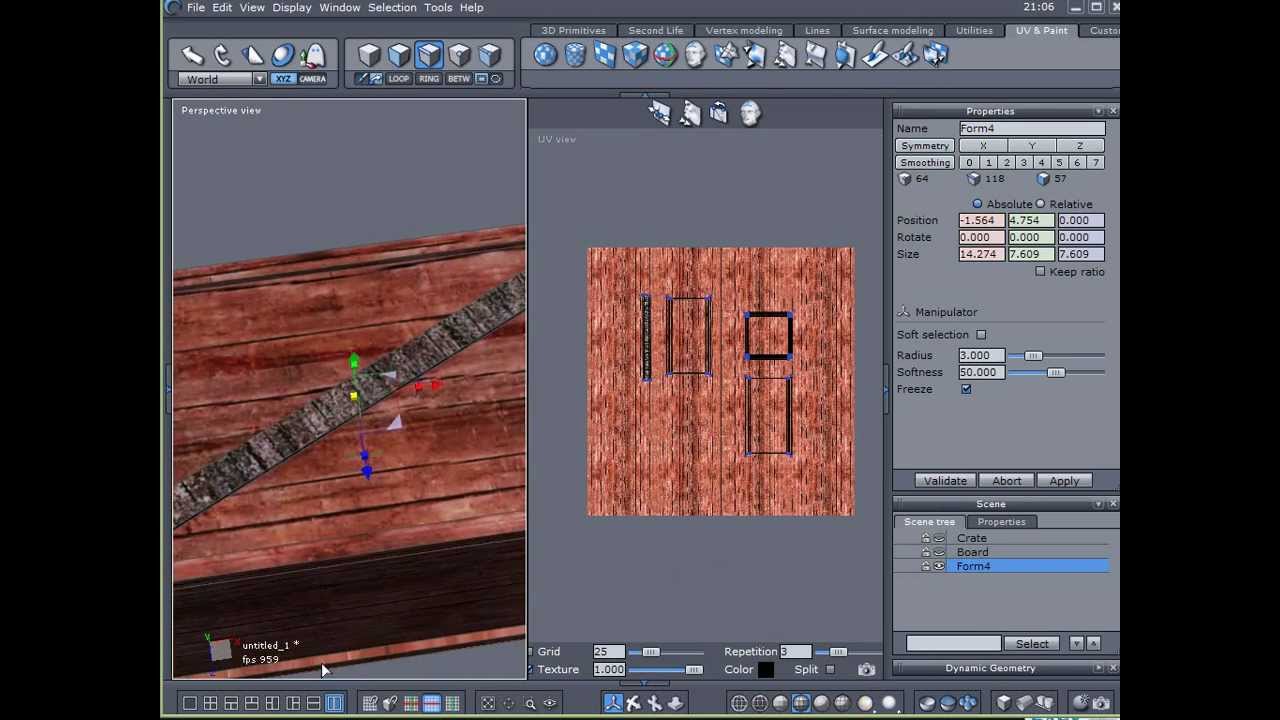The height and width of the screenshot is (720, 1280).
Task: Click the down arrow next to Select button
Action: pos(1076,644)
